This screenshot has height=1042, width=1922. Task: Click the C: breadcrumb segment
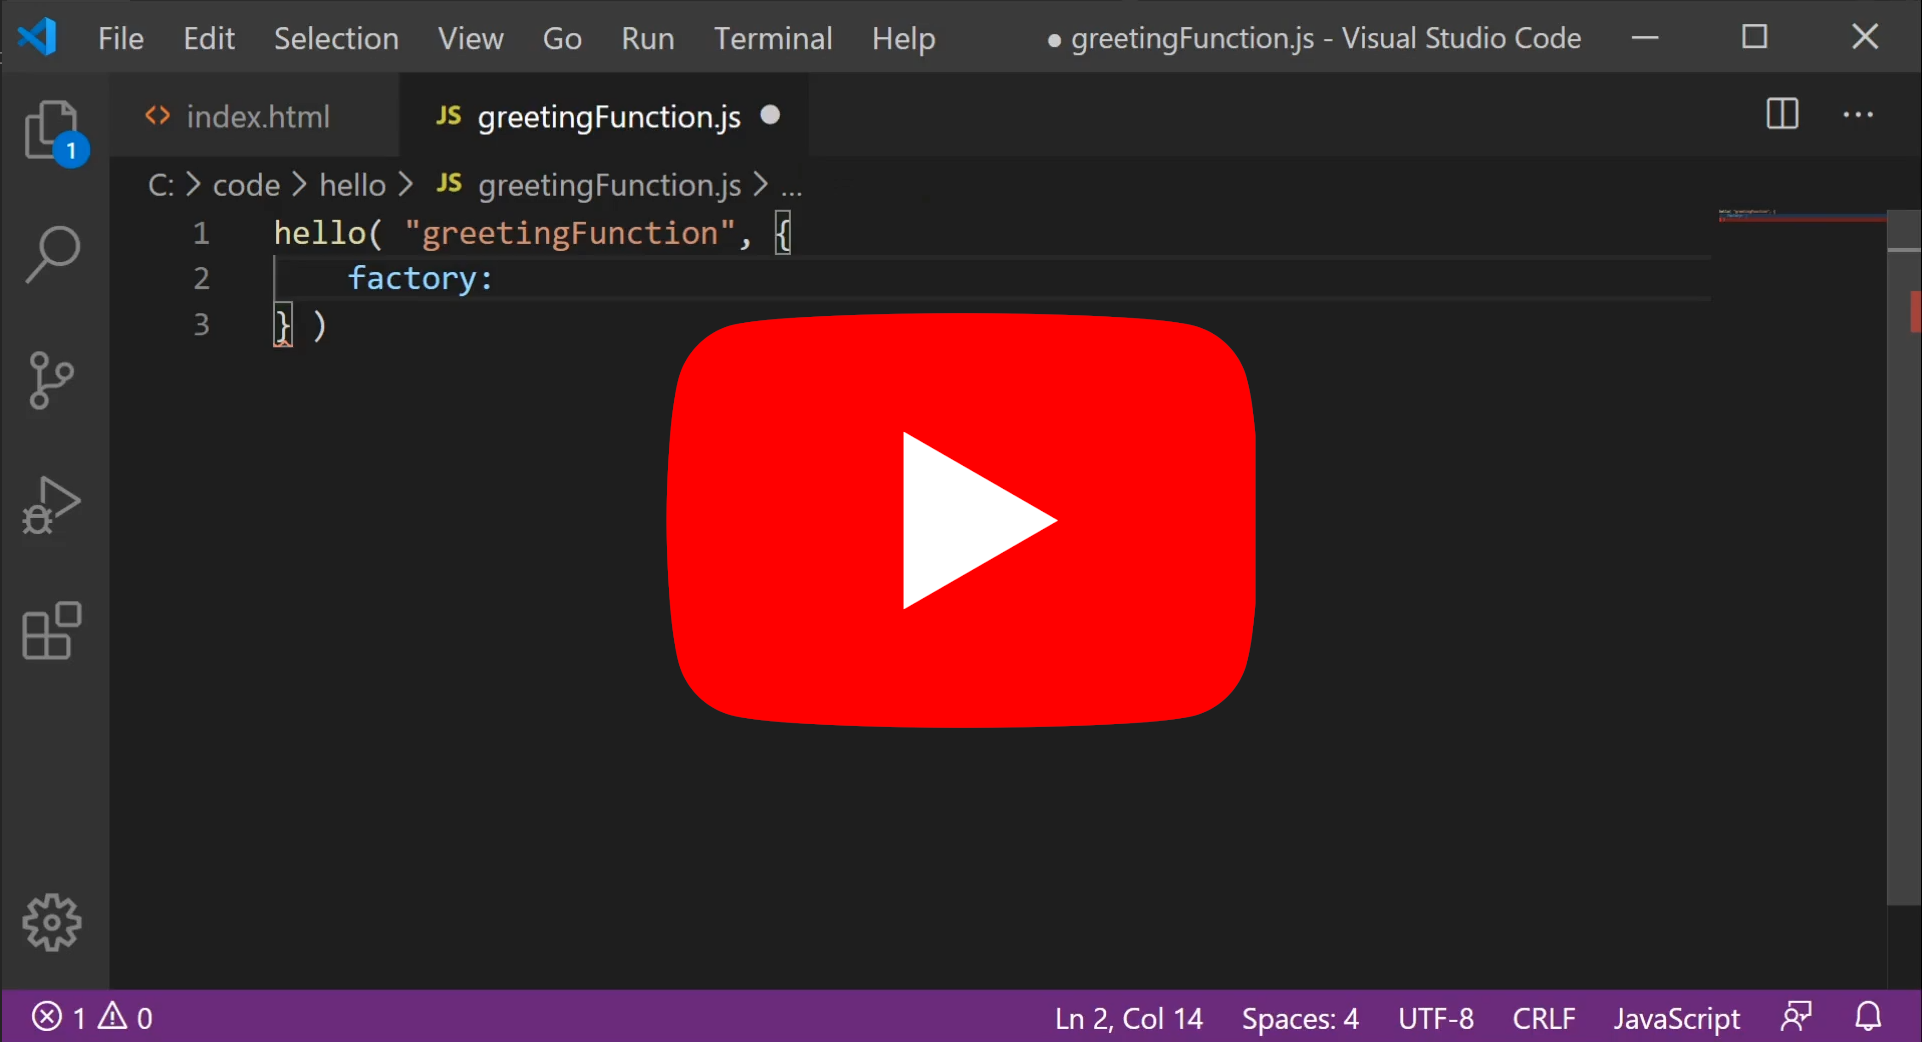pos(161,185)
